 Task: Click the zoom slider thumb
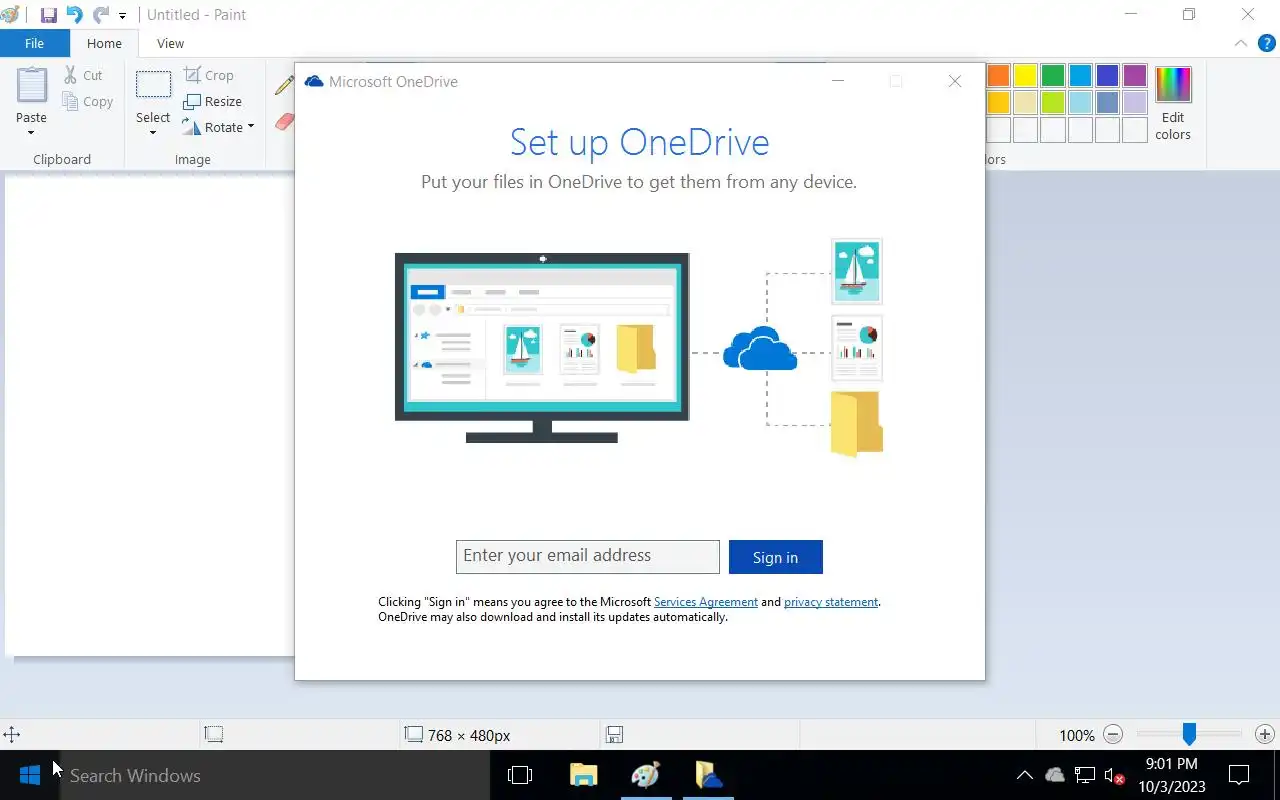[x=1189, y=735]
